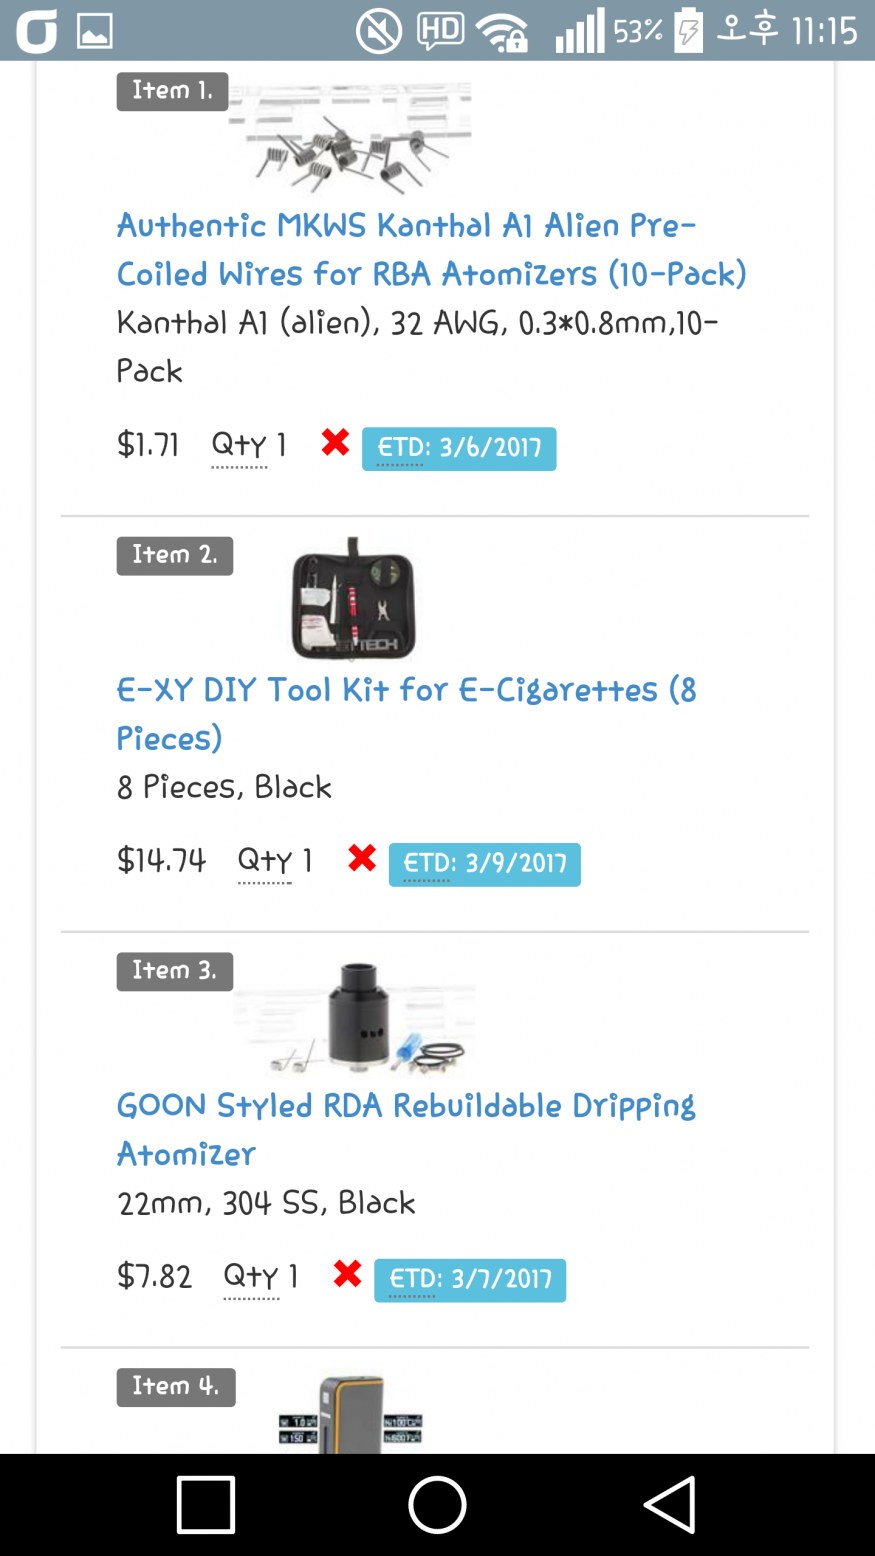Tap the Item 4 mod device thumbnail
Viewport: 875px width, 1556px height.
(x=351, y=1414)
